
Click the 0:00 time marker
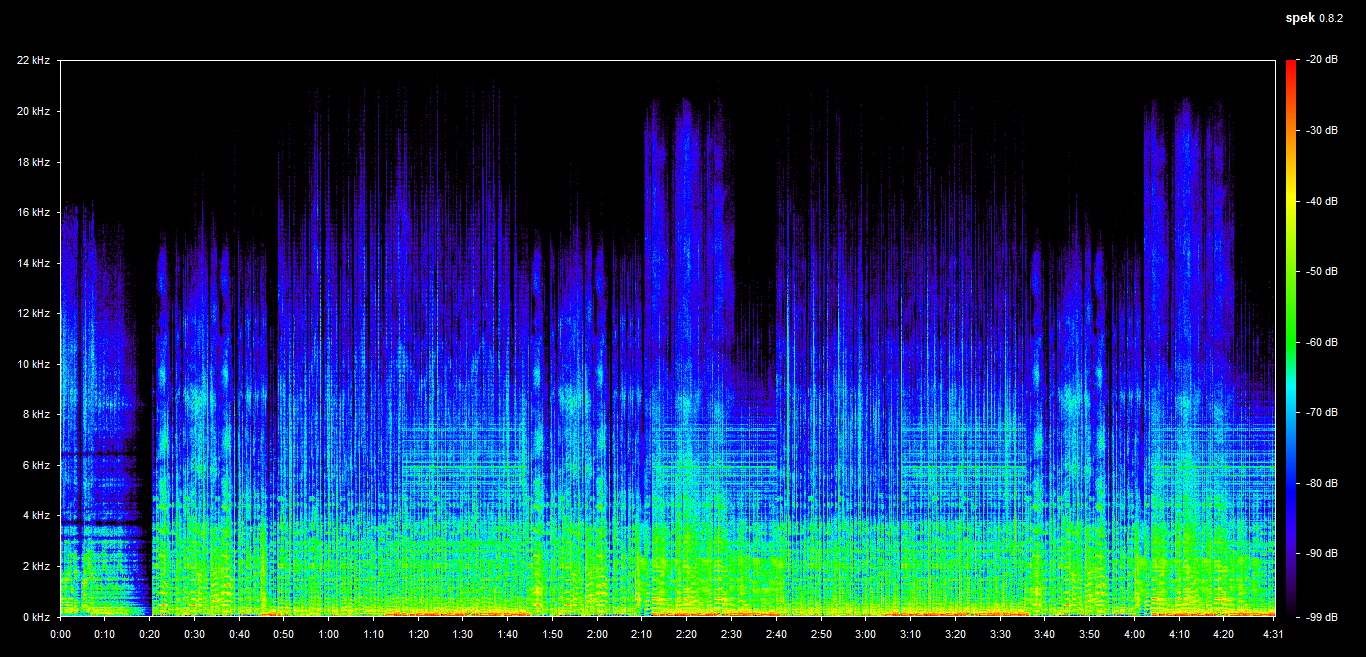(60, 634)
